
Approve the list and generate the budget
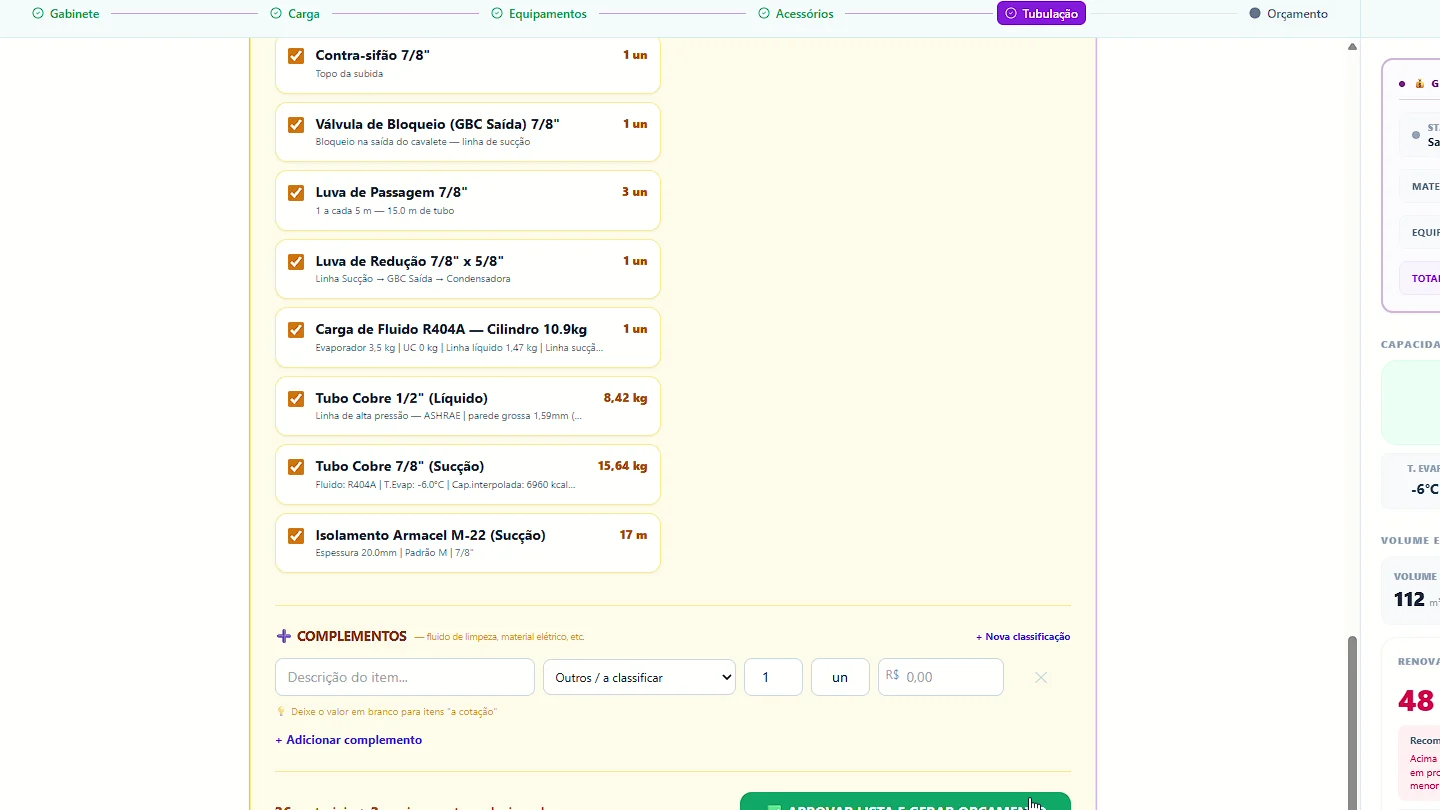[905, 801]
